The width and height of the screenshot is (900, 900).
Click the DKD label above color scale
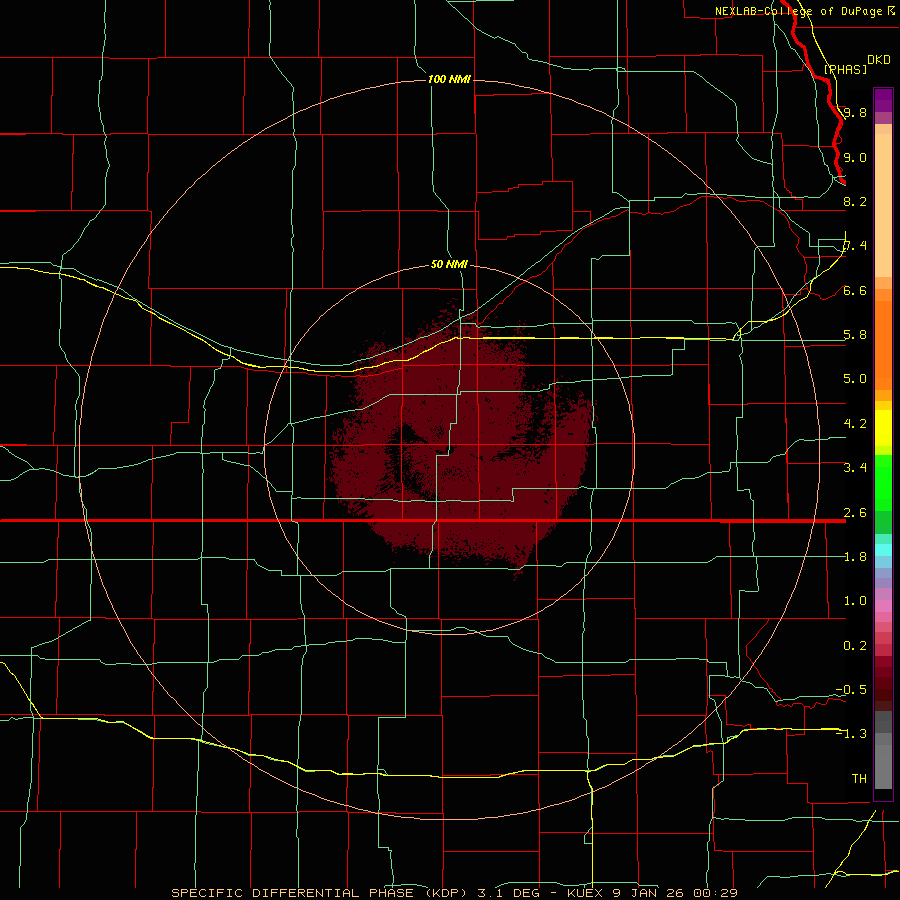879,59
